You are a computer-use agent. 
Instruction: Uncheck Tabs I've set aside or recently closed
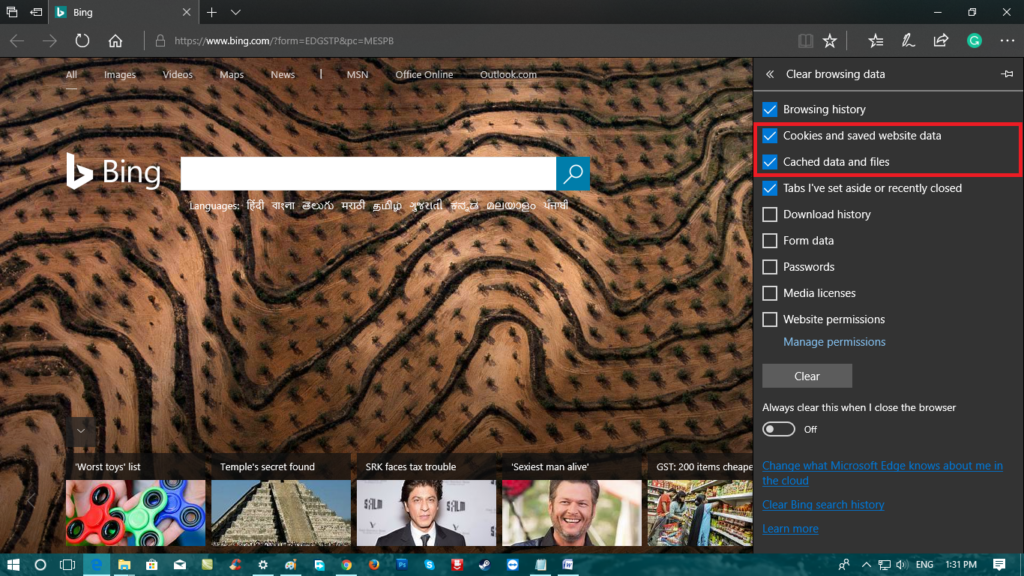point(770,188)
